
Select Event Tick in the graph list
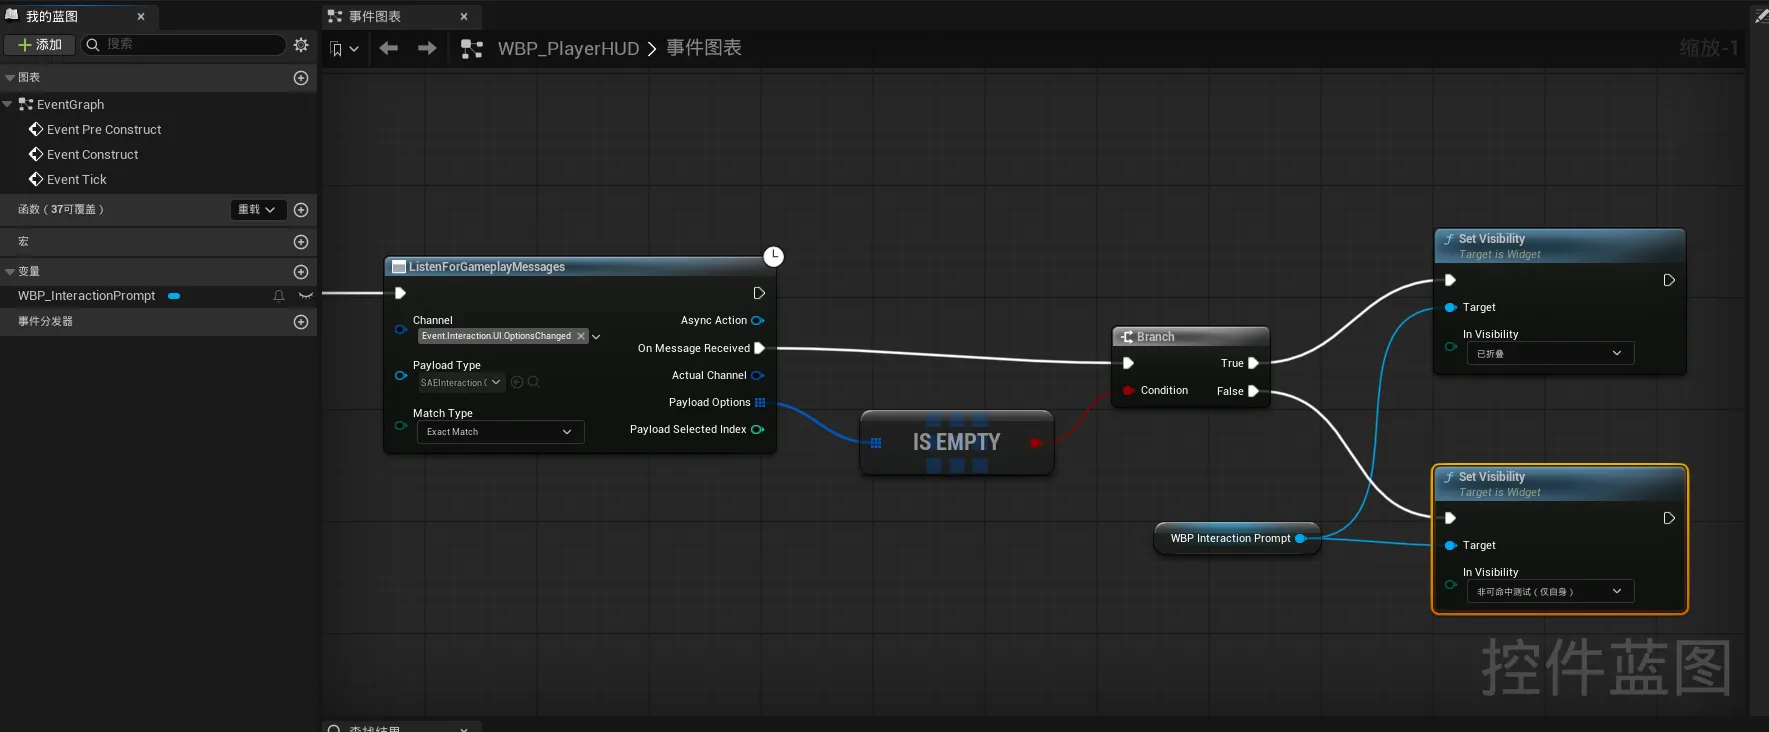[x=76, y=180]
